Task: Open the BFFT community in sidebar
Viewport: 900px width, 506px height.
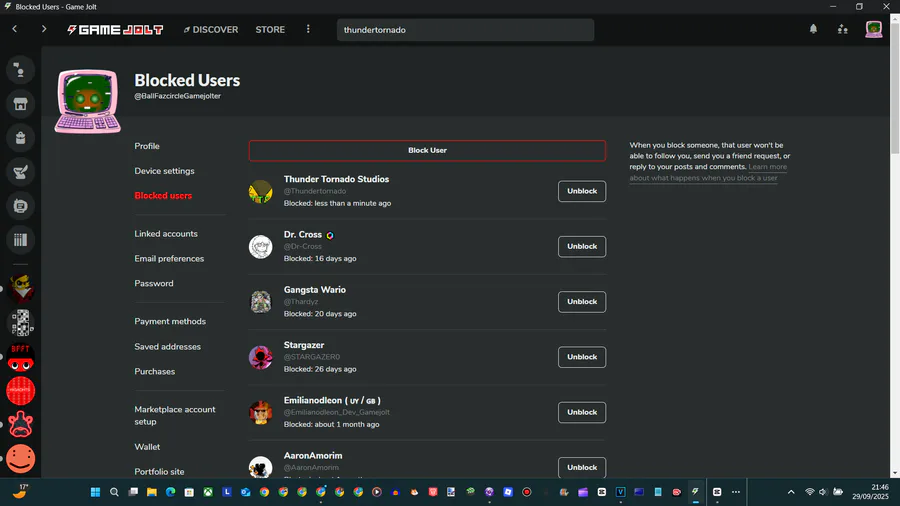Action: point(21,357)
